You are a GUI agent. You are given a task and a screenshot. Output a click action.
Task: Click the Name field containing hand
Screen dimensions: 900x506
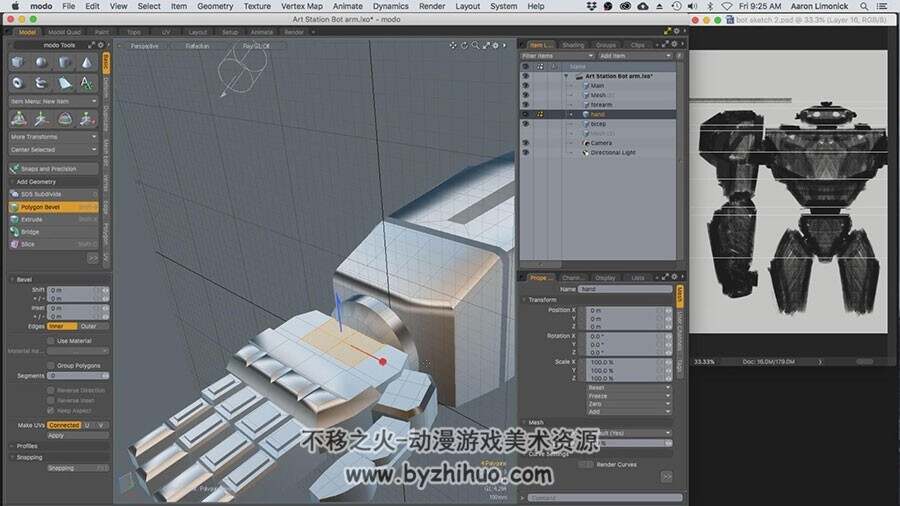click(x=627, y=289)
